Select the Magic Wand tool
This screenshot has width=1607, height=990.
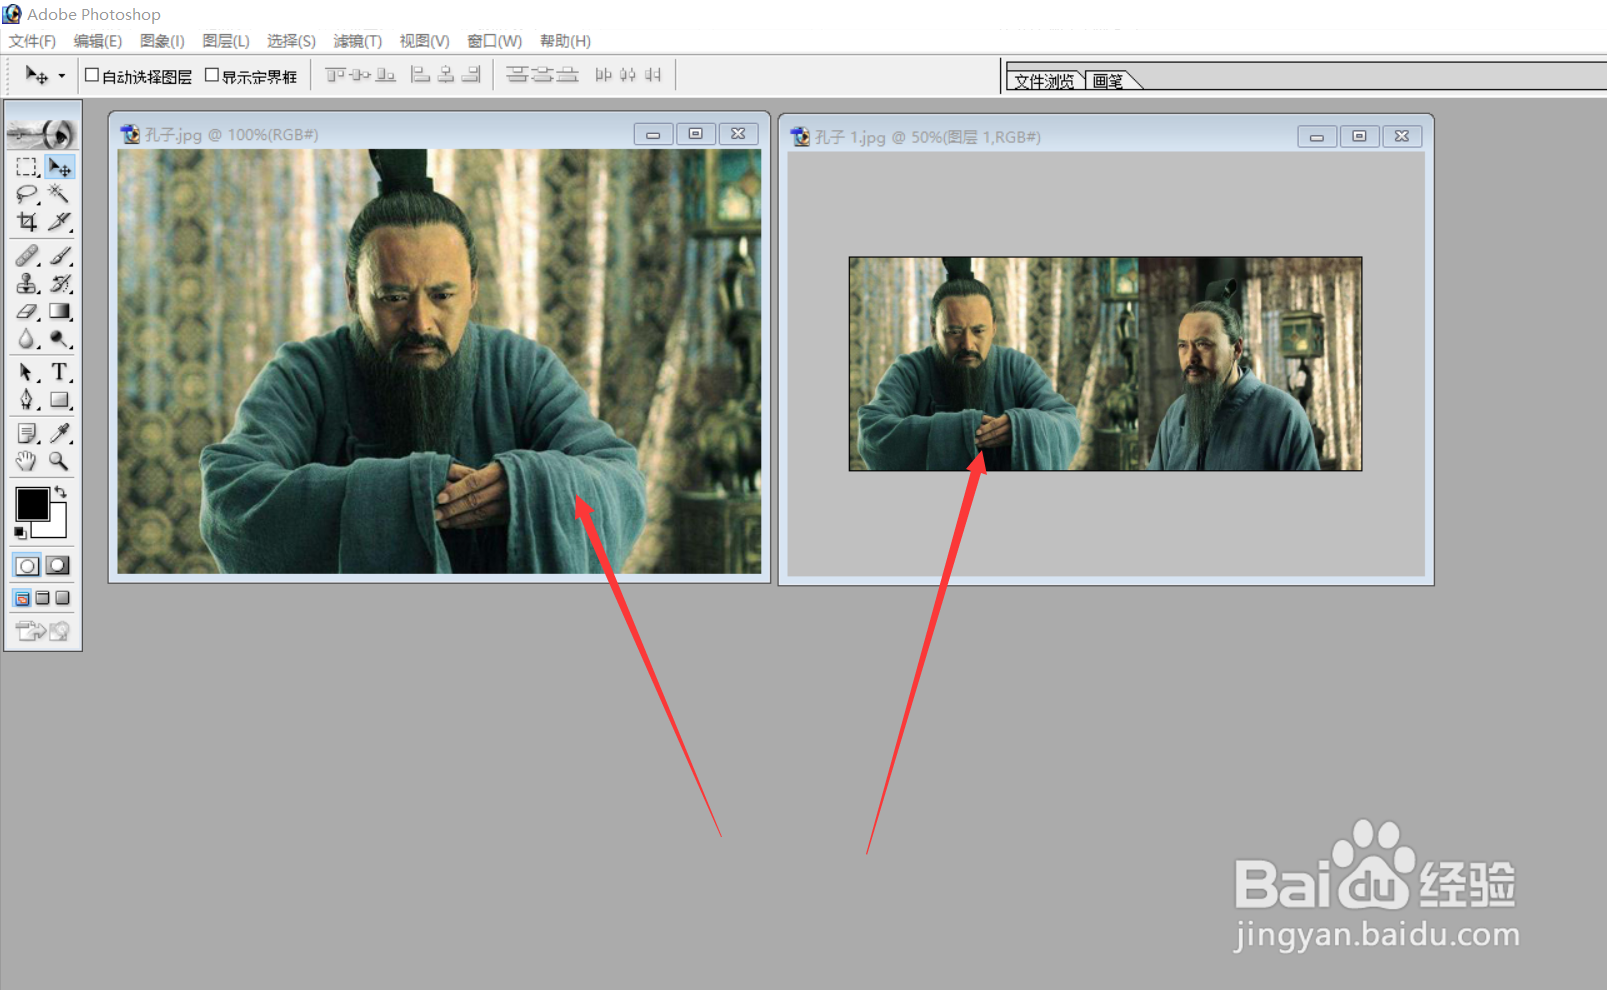click(x=60, y=193)
